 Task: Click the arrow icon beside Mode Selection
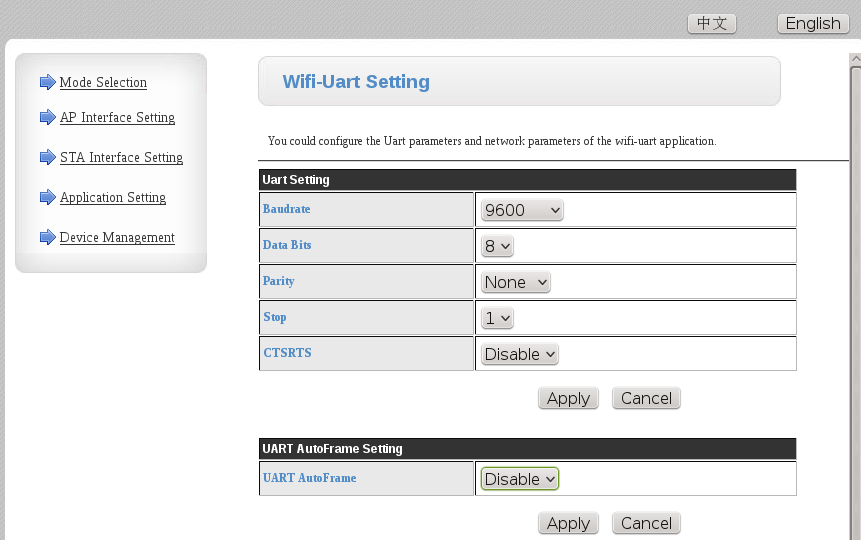tap(47, 82)
